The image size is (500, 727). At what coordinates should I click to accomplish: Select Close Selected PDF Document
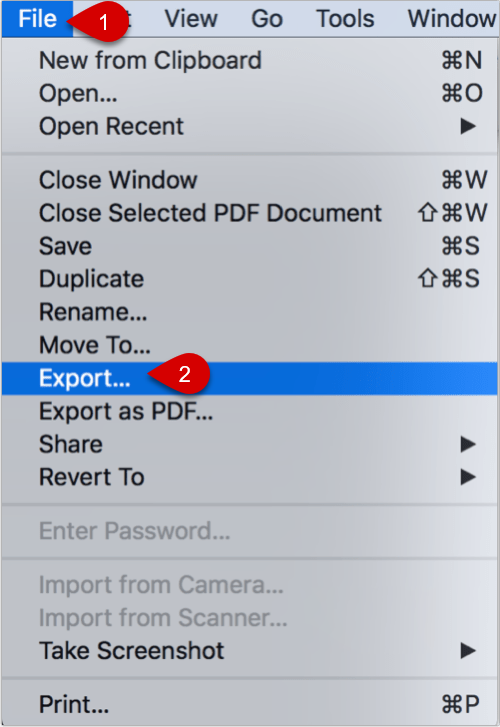(x=250, y=213)
